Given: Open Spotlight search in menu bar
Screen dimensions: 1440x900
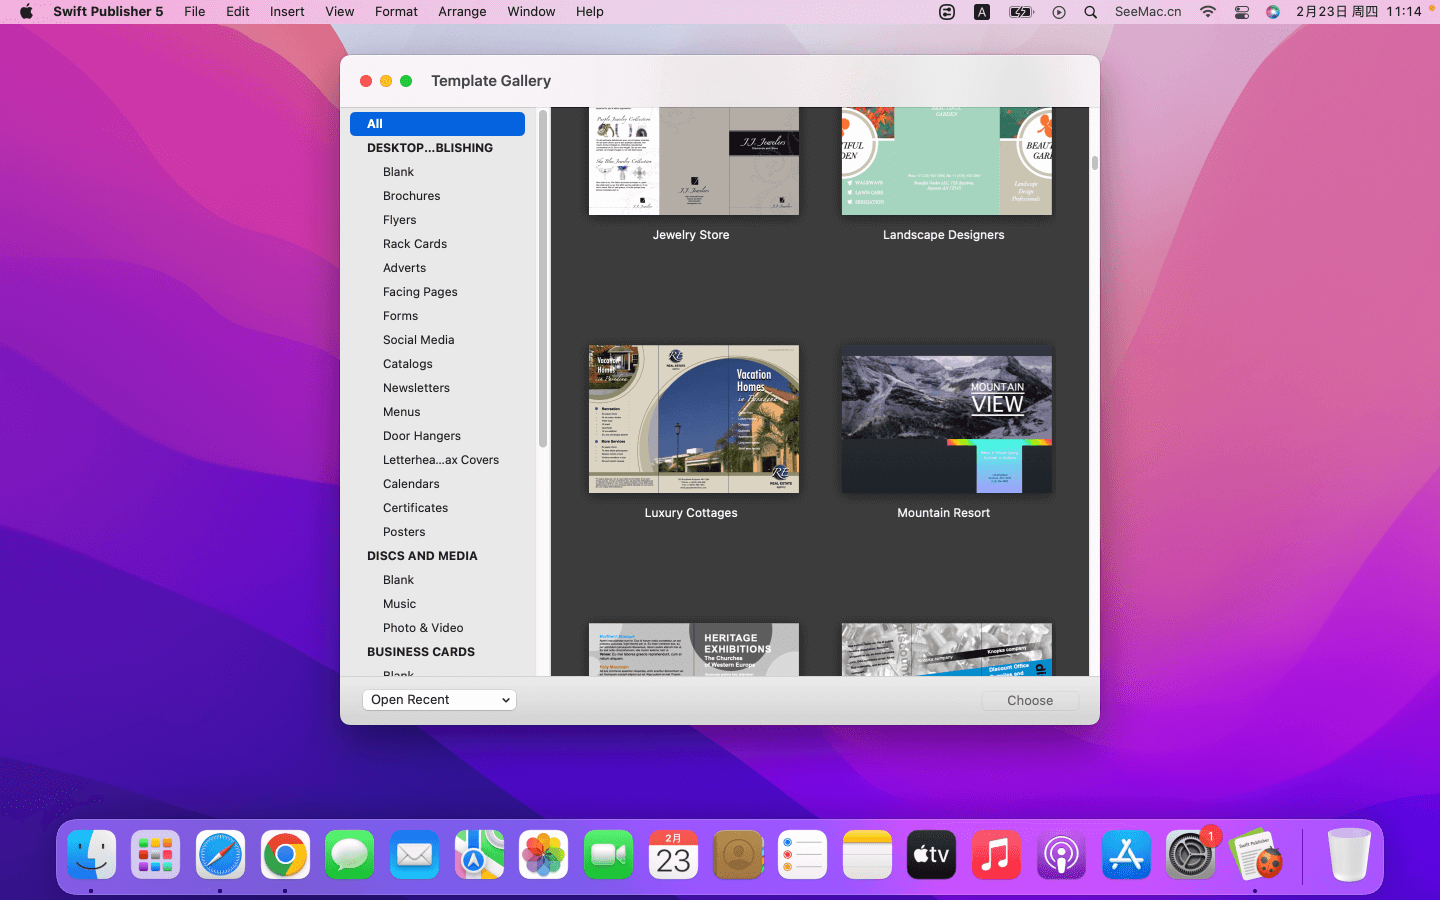Looking at the screenshot, I should [x=1091, y=12].
